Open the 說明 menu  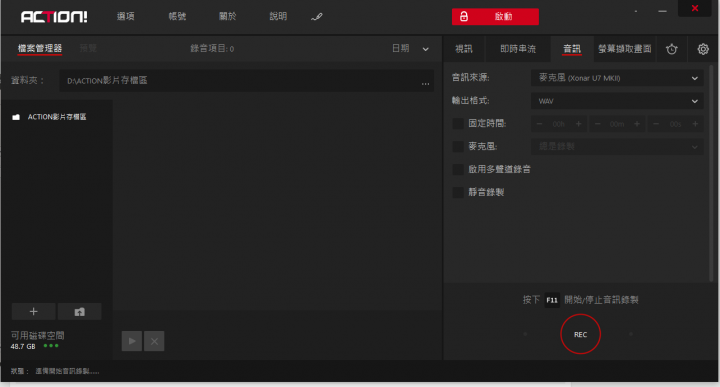tap(278, 17)
